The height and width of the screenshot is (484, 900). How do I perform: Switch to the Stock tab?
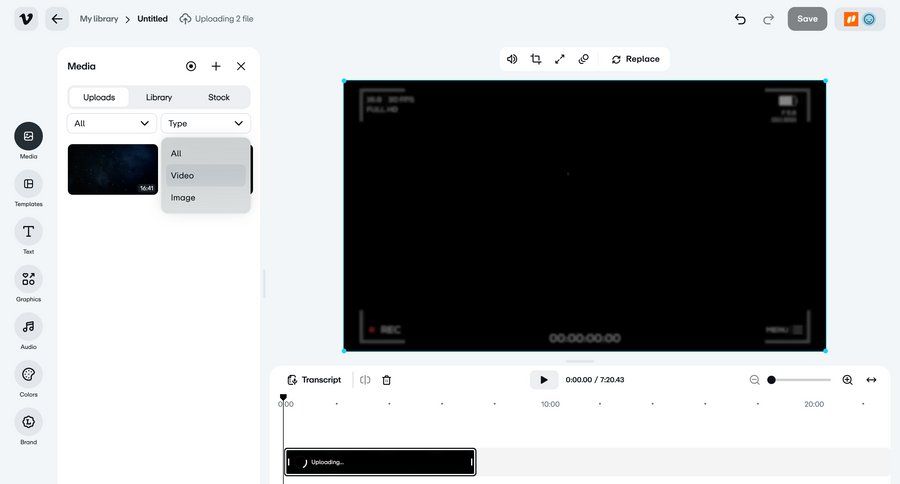tap(219, 97)
